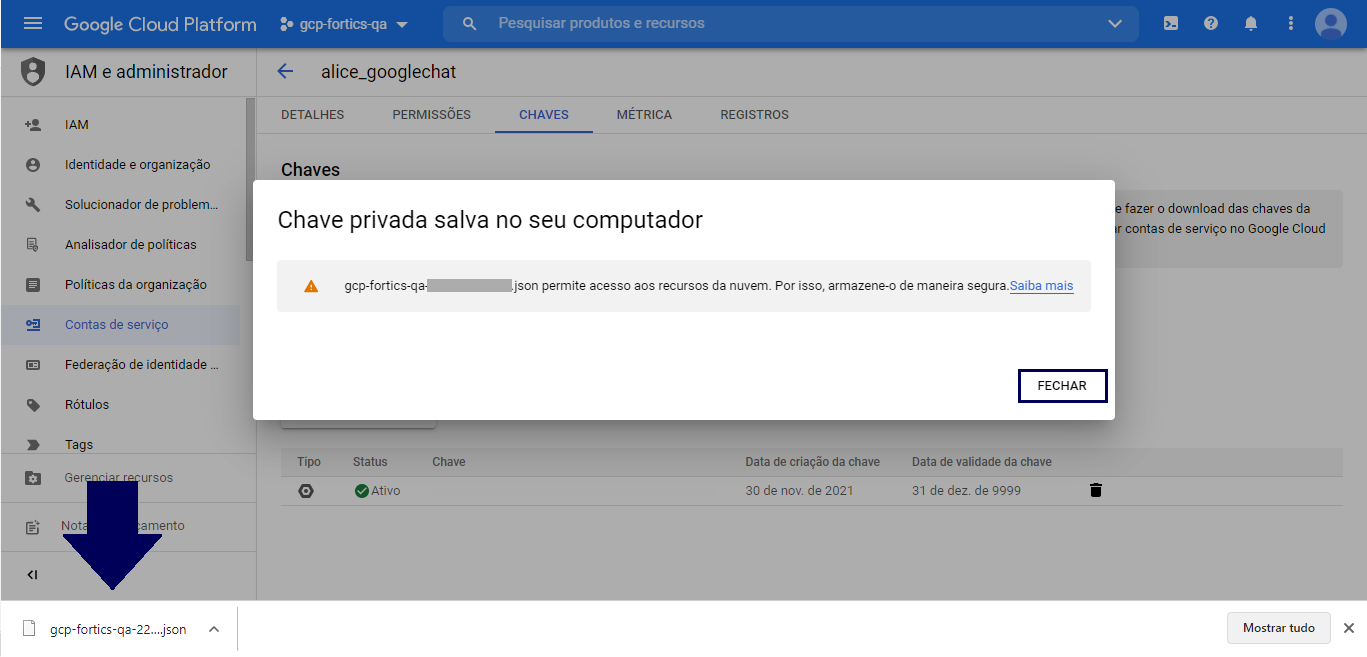This screenshot has height=657, width=1367.
Task: Click the search magnifier icon
Action: (470, 24)
